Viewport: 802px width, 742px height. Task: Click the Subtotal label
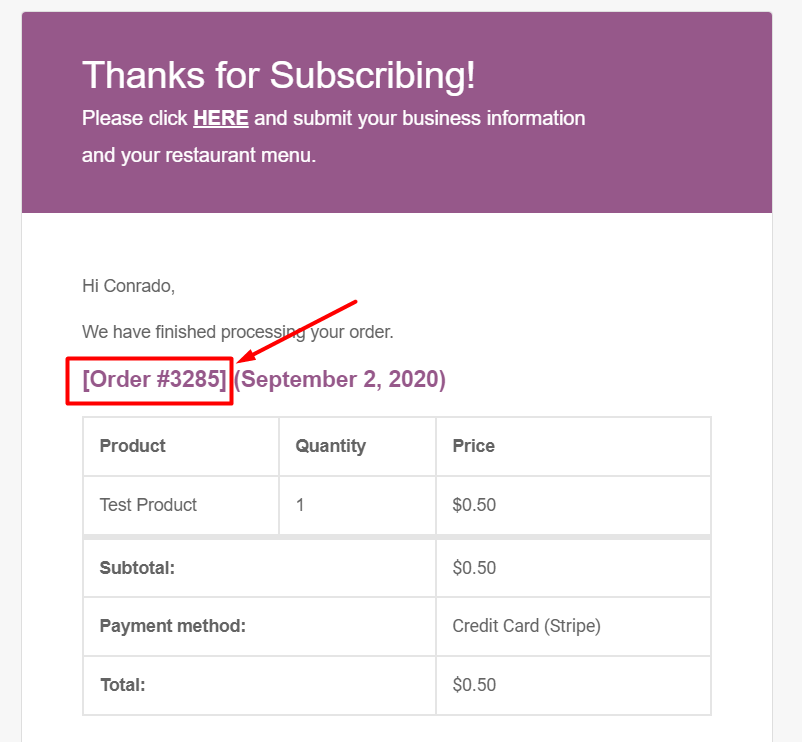pyautogui.click(x=137, y=568)
